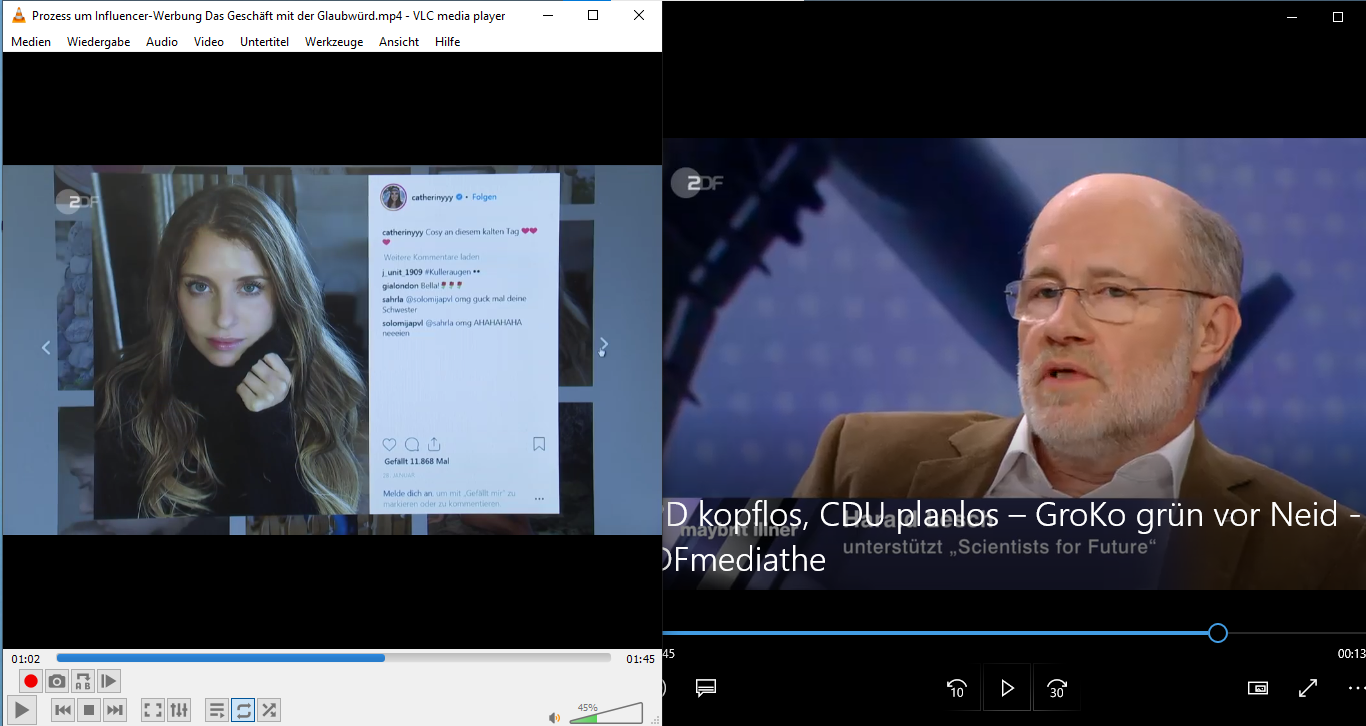
Task: Take a snapshot with the camera icon
Action: click(57, 681)
